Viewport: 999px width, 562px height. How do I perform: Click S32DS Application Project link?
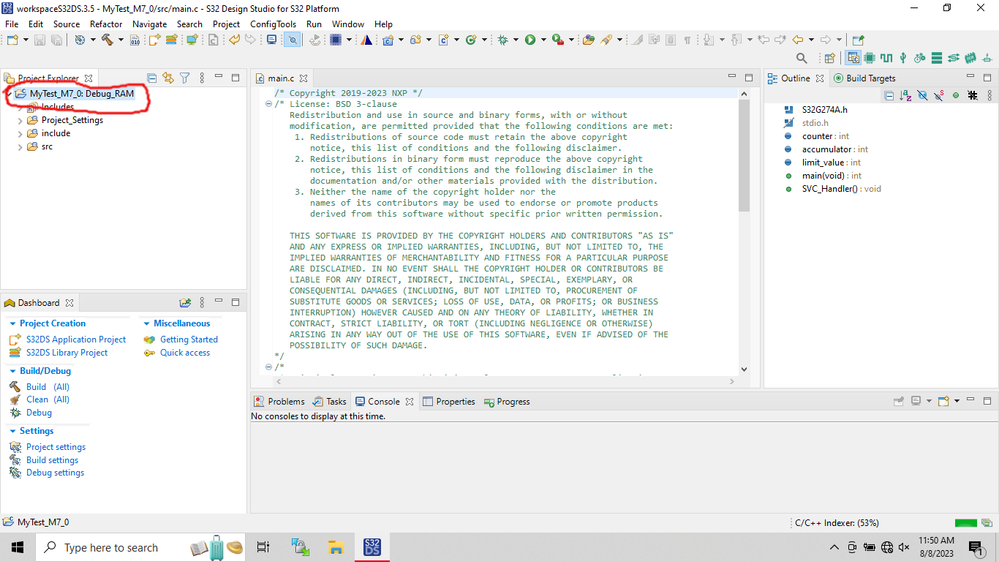(x=76, y=340)
